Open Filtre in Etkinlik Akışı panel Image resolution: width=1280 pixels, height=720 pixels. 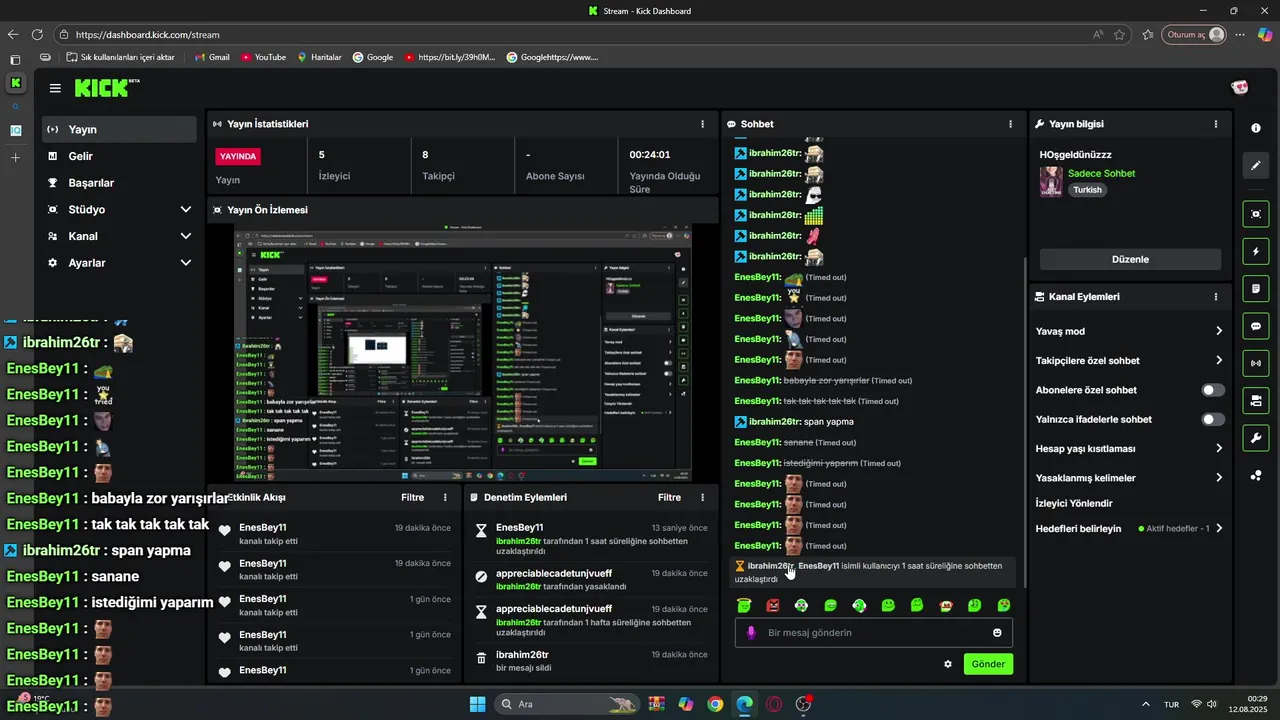(x=413, y=497)
